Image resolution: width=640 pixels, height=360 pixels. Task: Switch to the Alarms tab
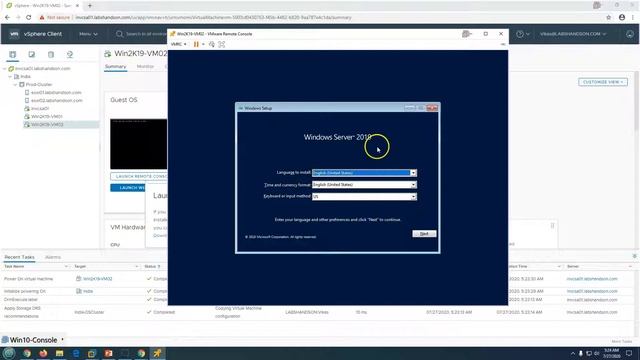click(x=53, y=257)
